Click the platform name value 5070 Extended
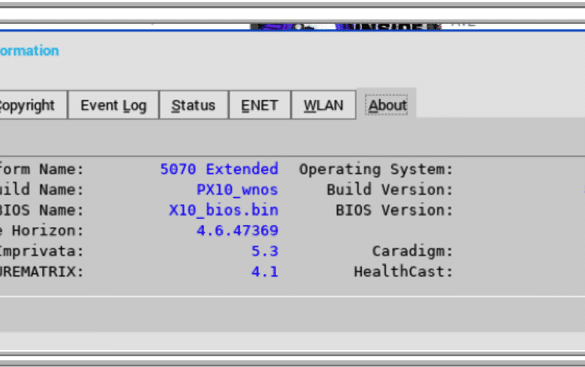This screenshot has height=367, width=585. (x=219, y=169)
